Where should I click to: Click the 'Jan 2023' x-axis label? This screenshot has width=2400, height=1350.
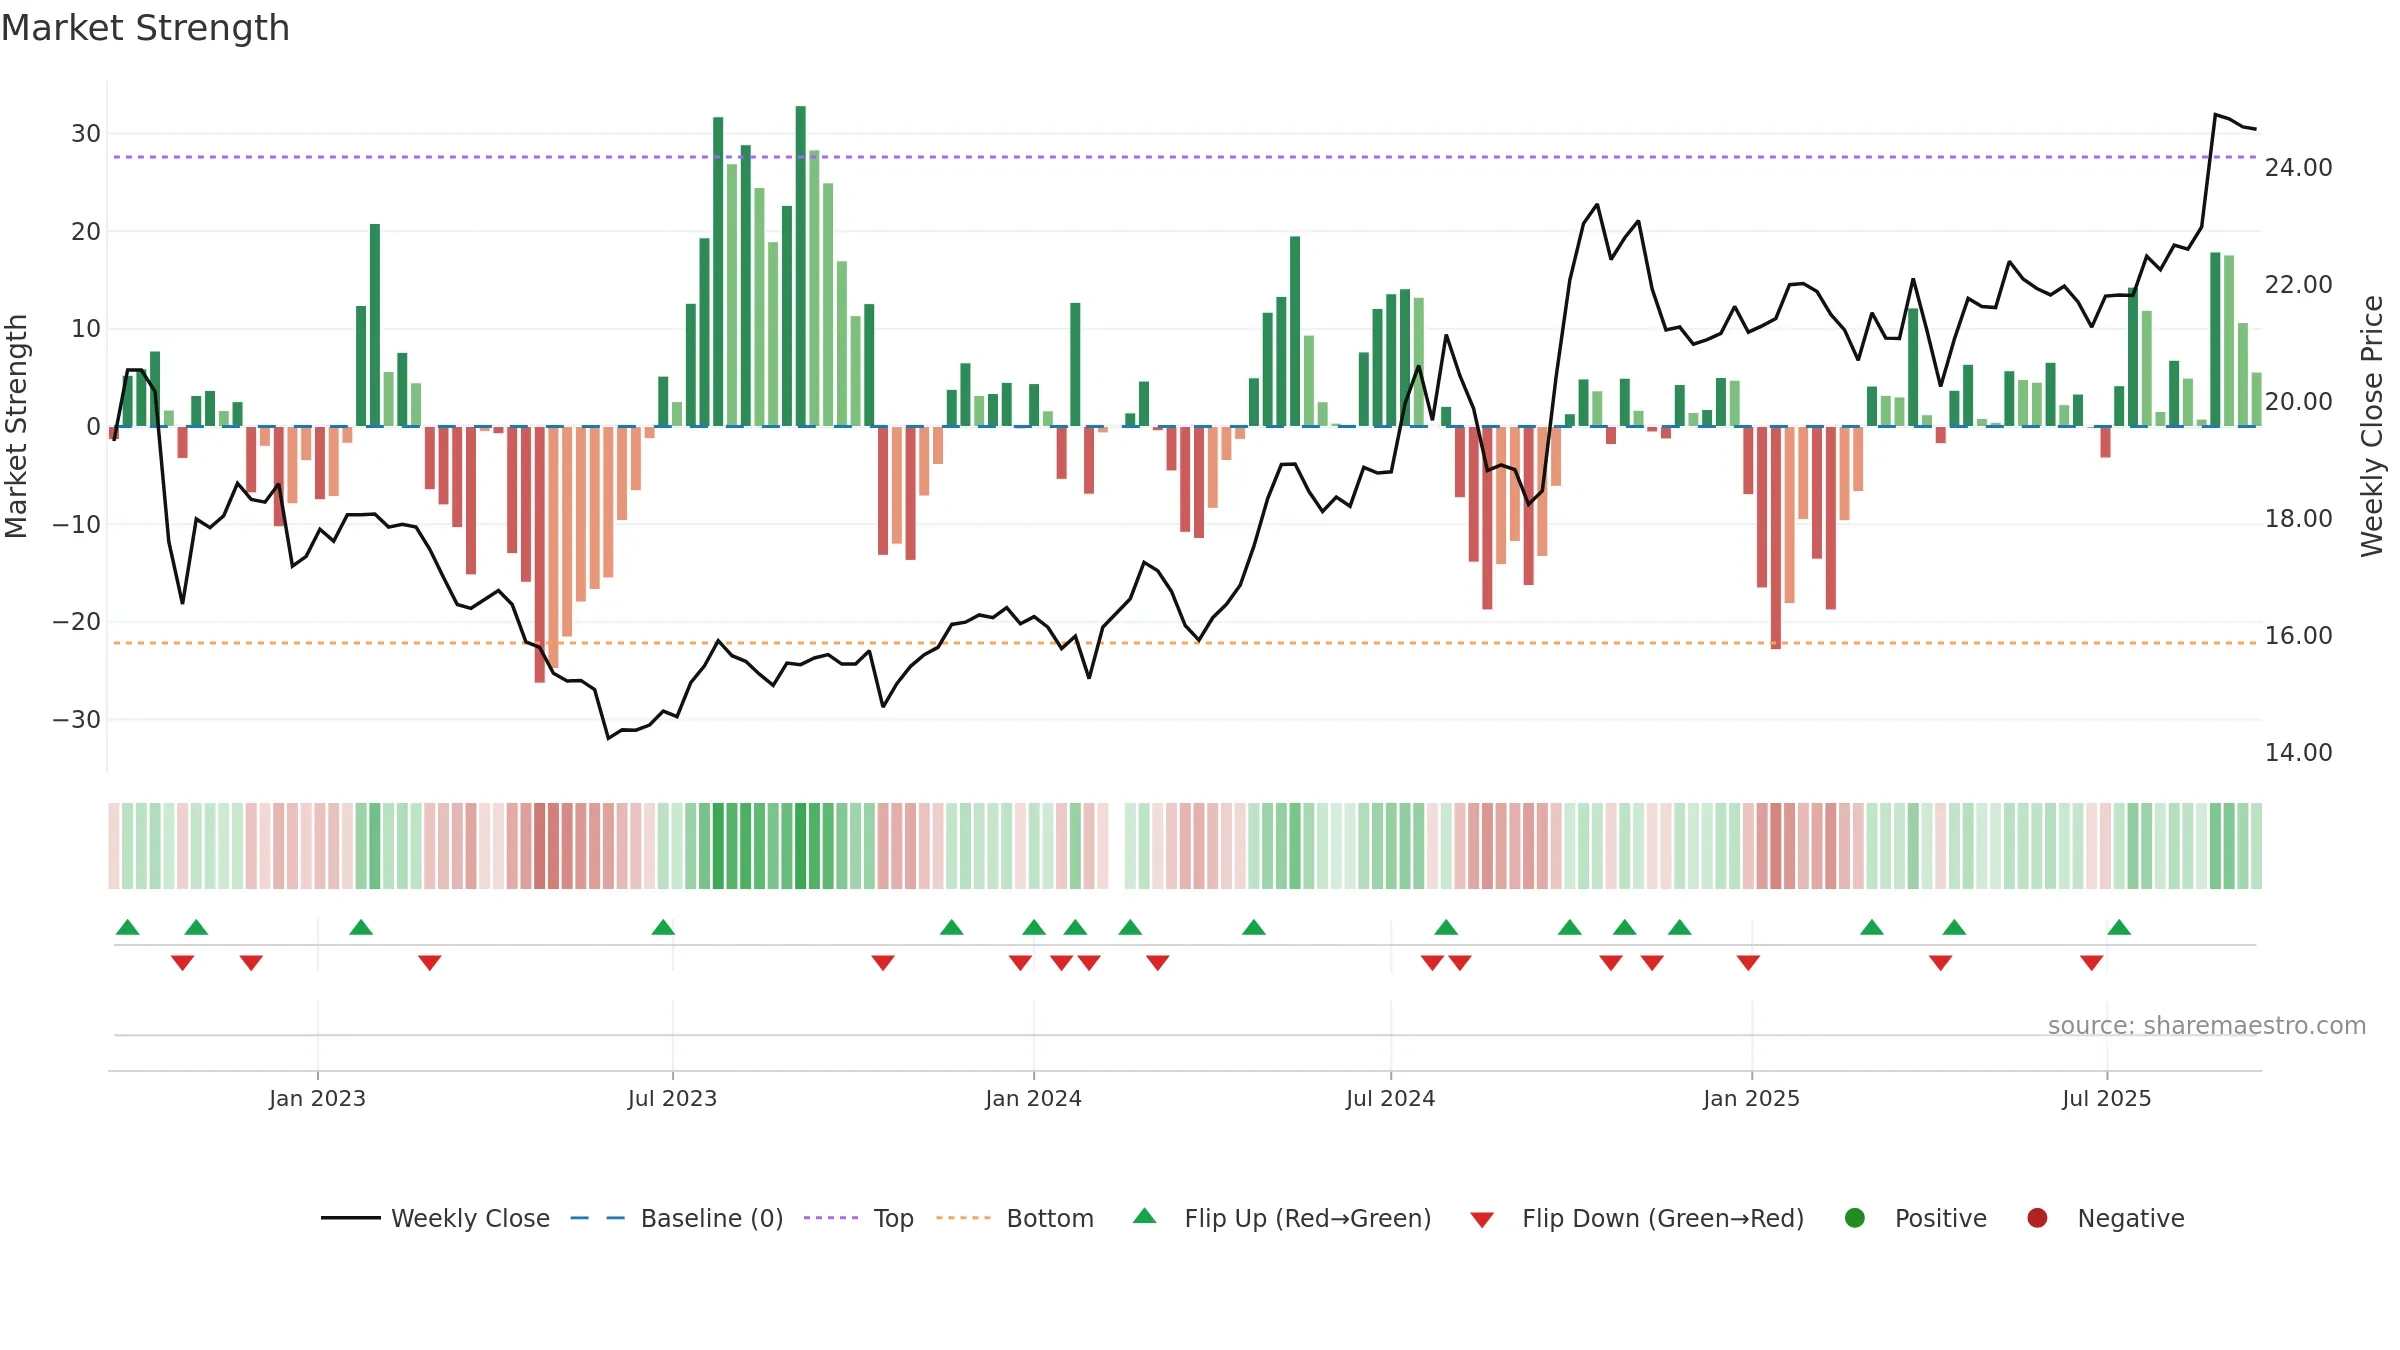pos(317,1098)
